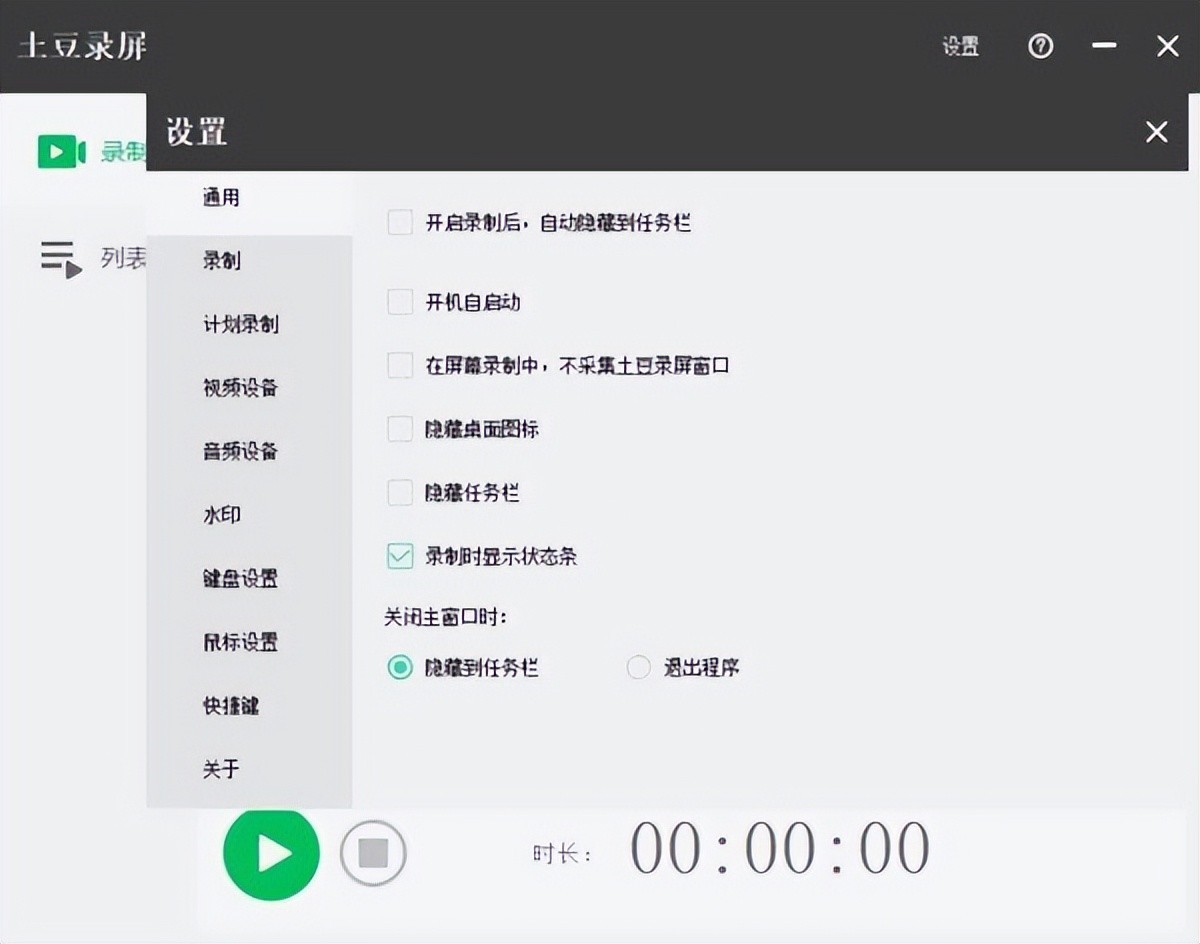This screenshot has height=944, width=1200.
Task: Open the 键盘设置 settings tab
Action: (x=250, y=578)
